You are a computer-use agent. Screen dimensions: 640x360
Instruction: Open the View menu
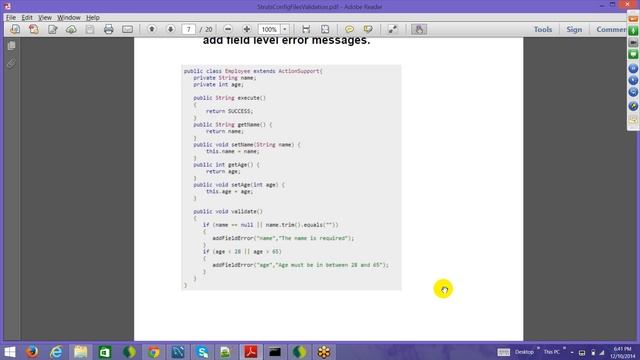[x=45, y=18]
